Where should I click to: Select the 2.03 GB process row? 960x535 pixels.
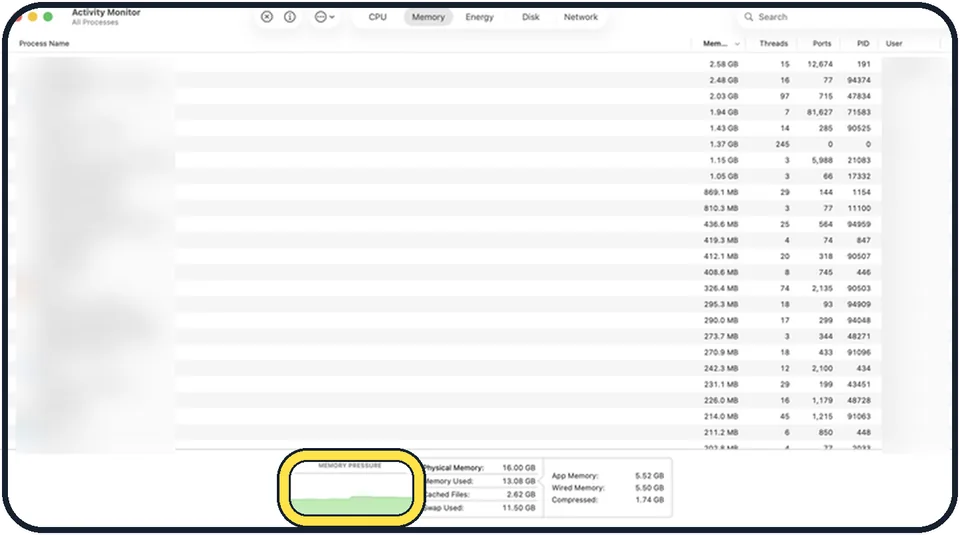point(478,96)
